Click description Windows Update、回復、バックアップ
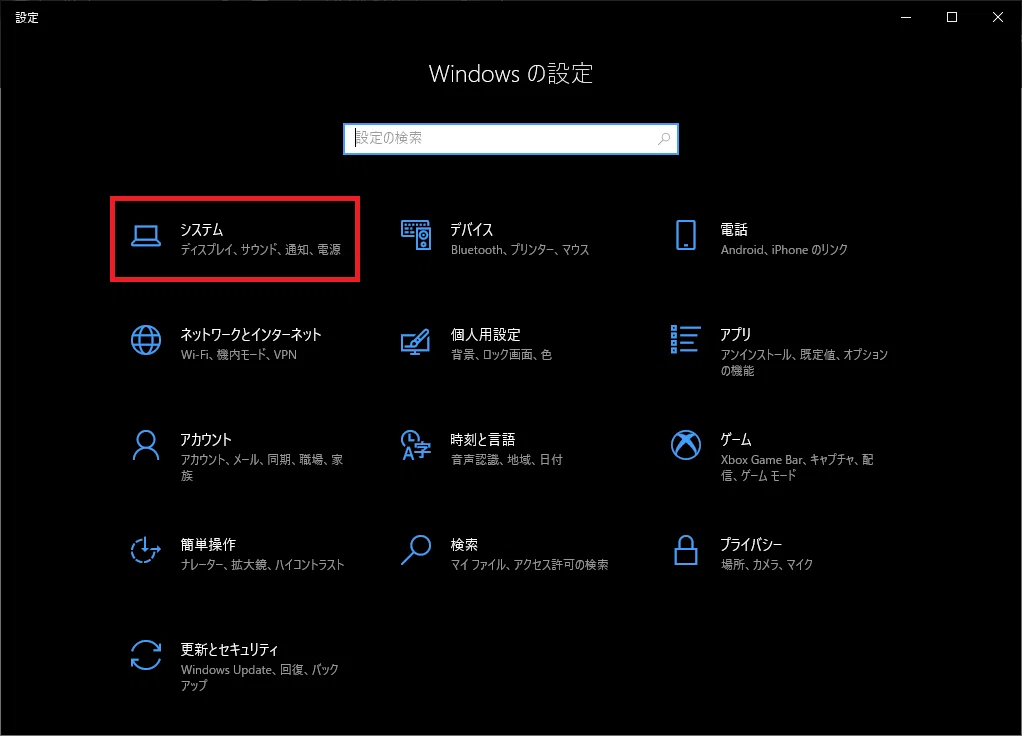 coord(260,677)
